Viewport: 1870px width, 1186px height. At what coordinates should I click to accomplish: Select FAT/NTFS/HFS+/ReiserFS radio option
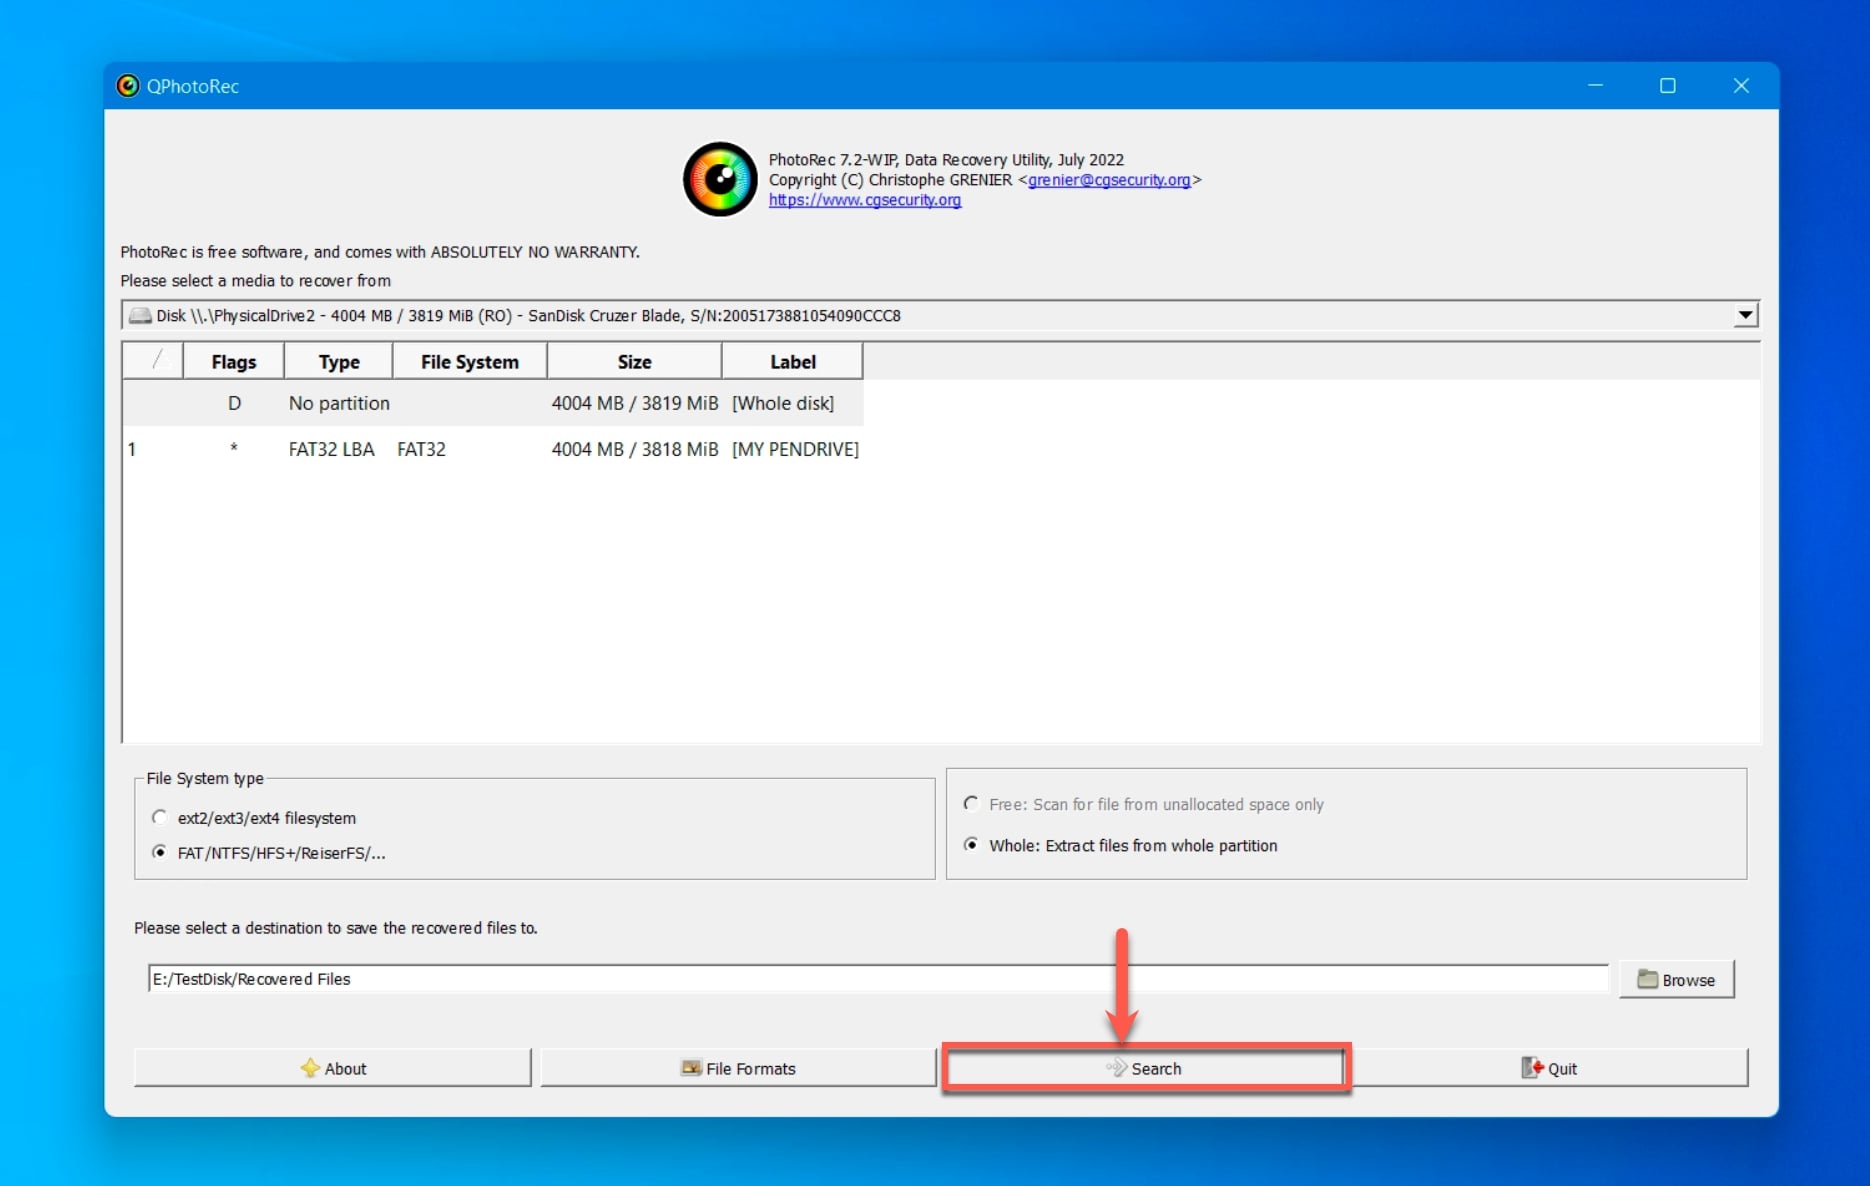tap(159, 852)
